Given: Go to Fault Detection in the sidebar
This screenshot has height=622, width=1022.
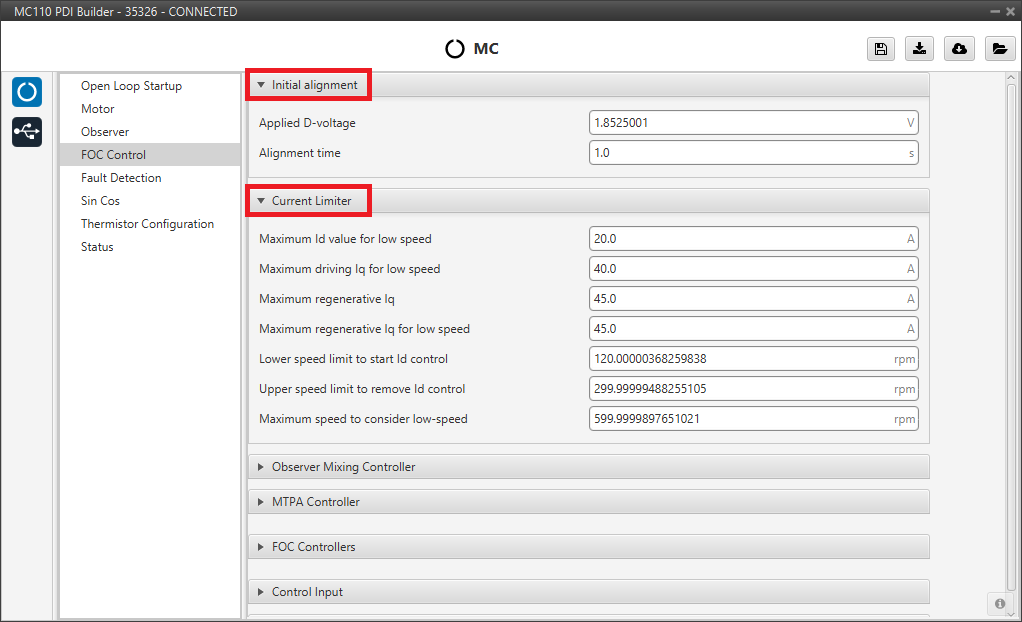Looking at the screenshot, I should tap(121, 178).
